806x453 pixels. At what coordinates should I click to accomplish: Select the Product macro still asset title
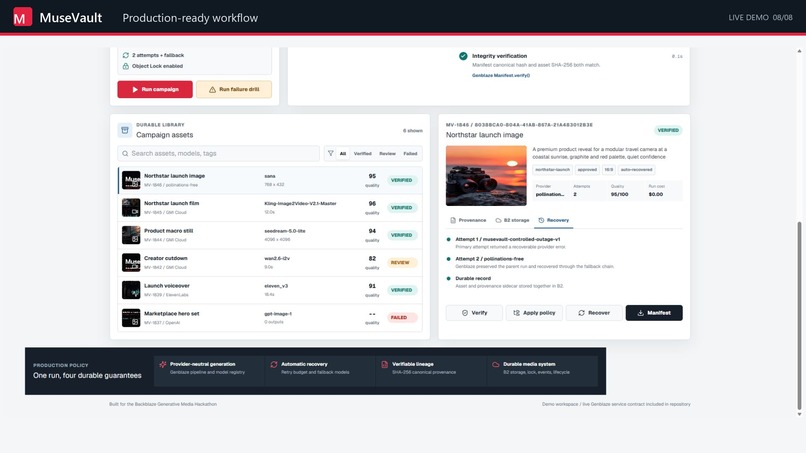point(169,231)
